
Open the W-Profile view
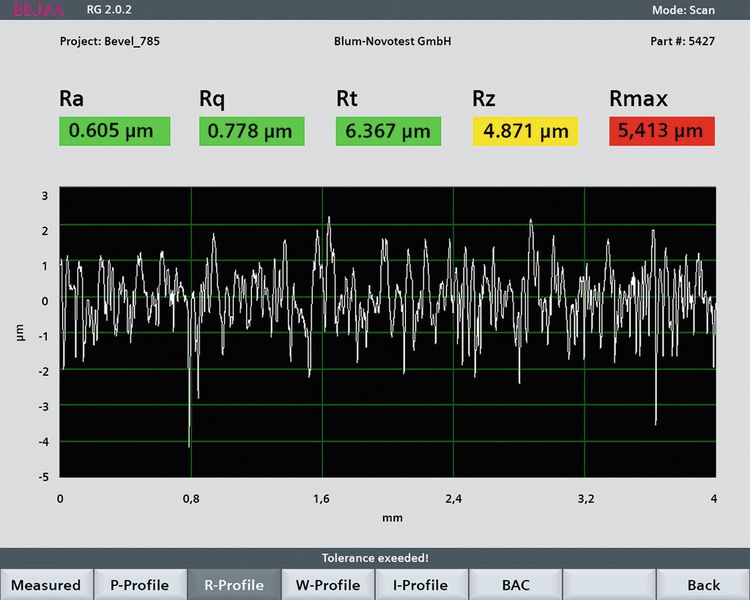327,585
